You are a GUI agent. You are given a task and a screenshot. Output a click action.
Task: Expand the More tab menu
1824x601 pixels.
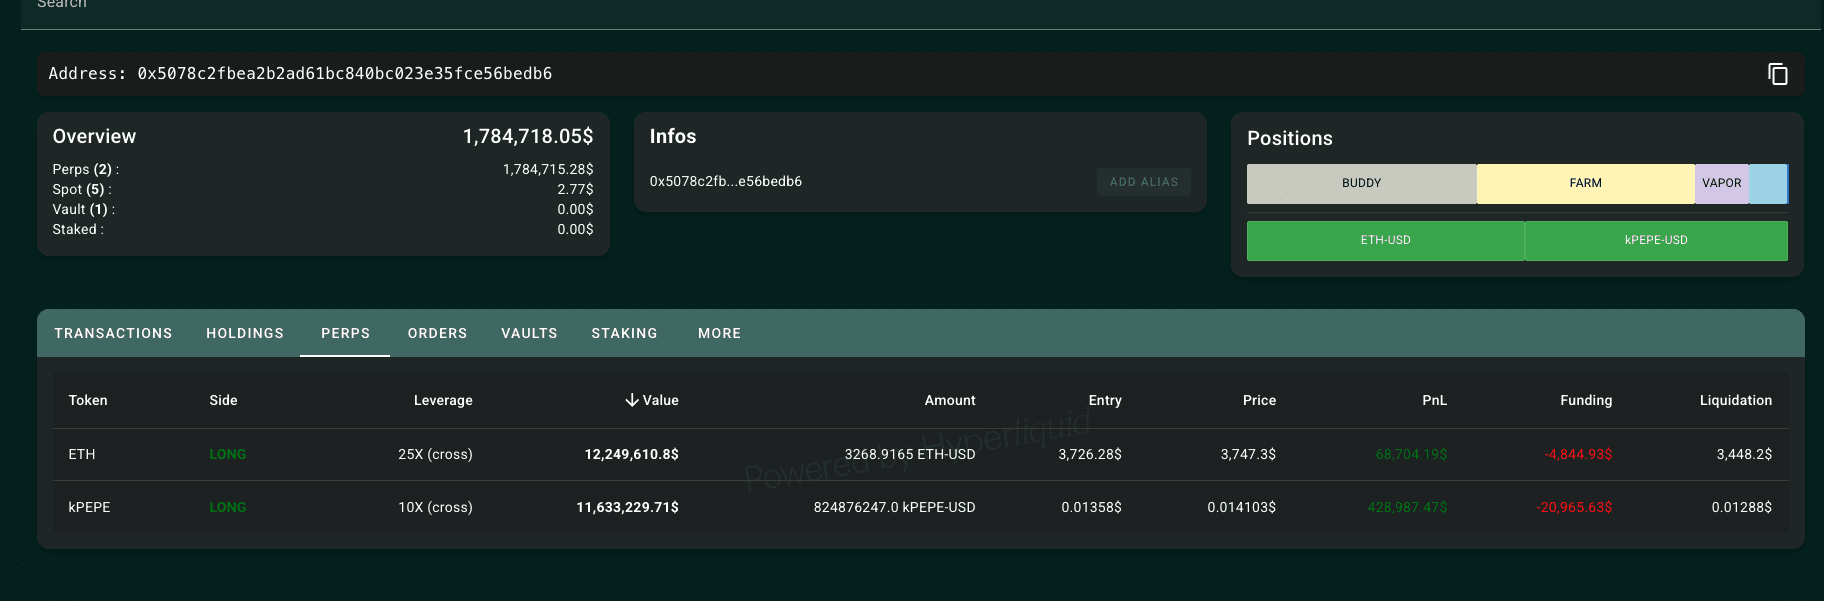pos(719,333)
